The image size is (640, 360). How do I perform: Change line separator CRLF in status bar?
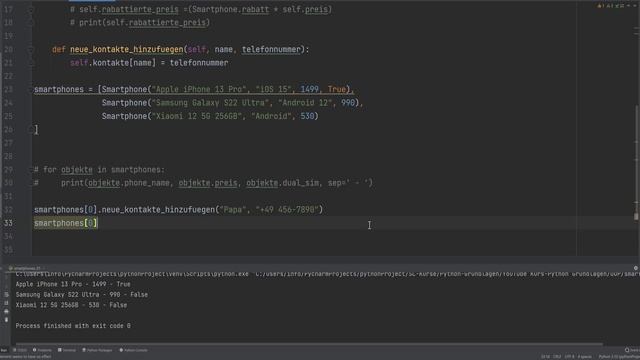[557, 357]
